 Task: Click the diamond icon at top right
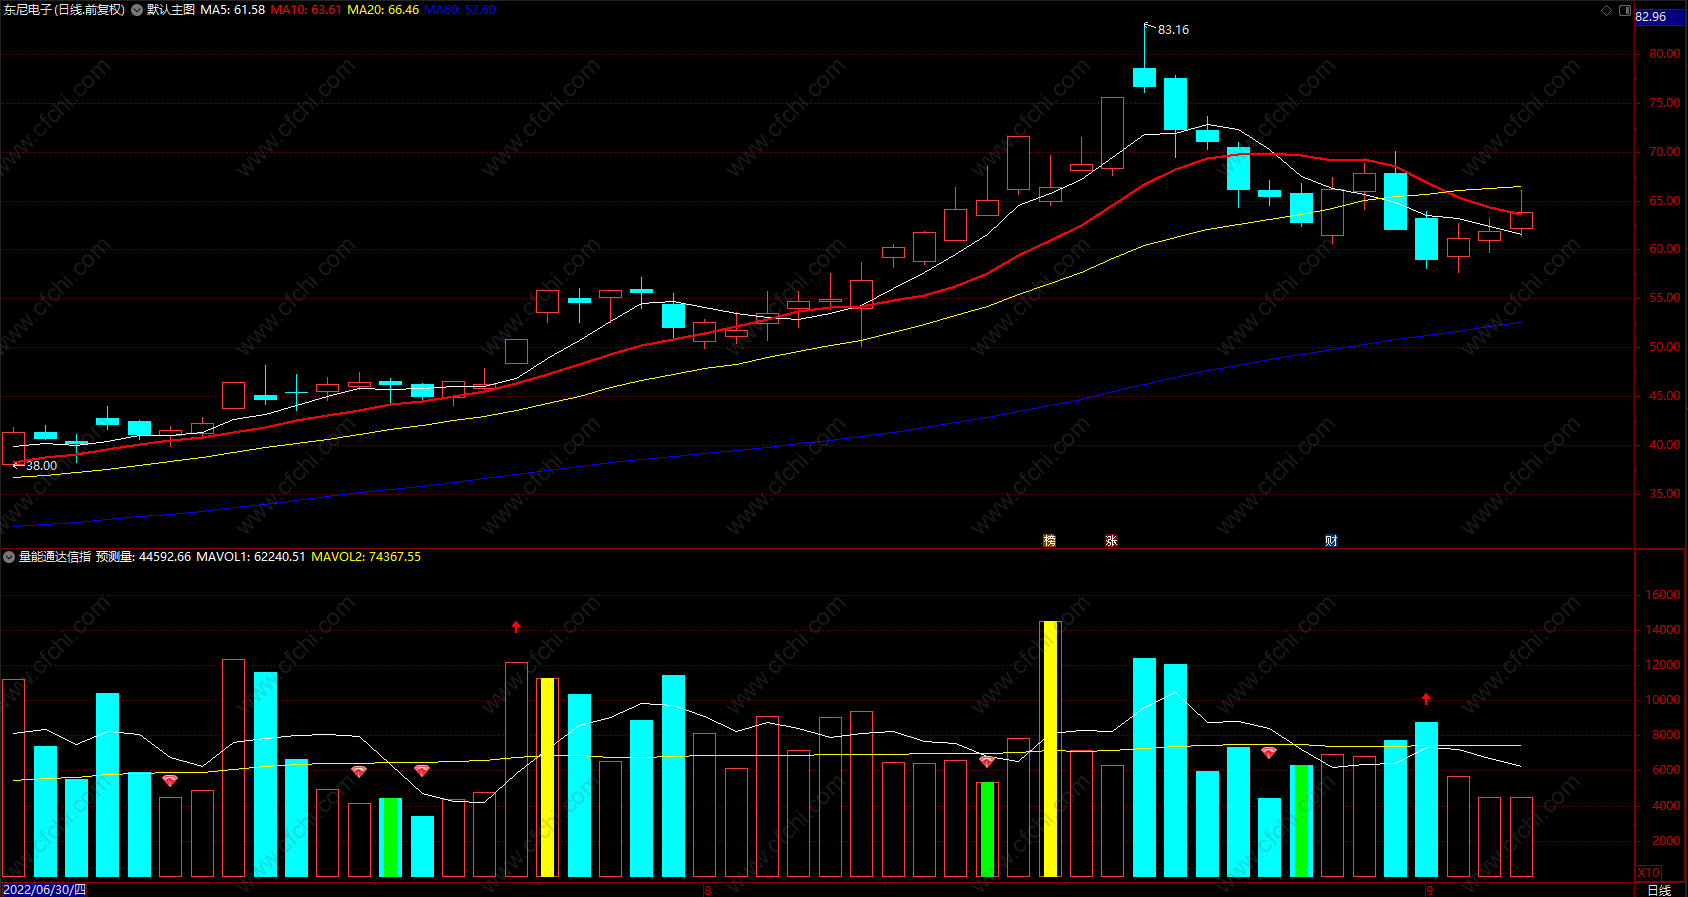[1607, 10]
